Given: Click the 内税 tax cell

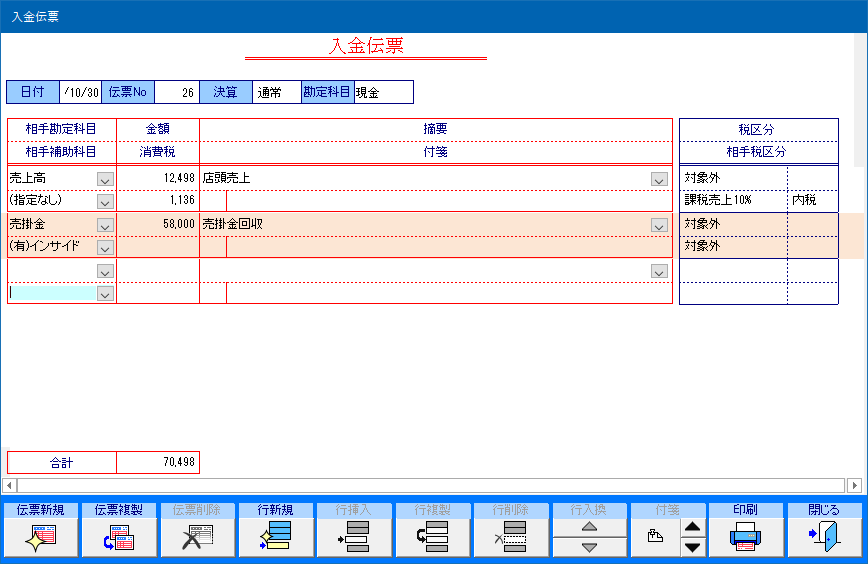Looking at the screenshot, I should [x=813, y=200].
